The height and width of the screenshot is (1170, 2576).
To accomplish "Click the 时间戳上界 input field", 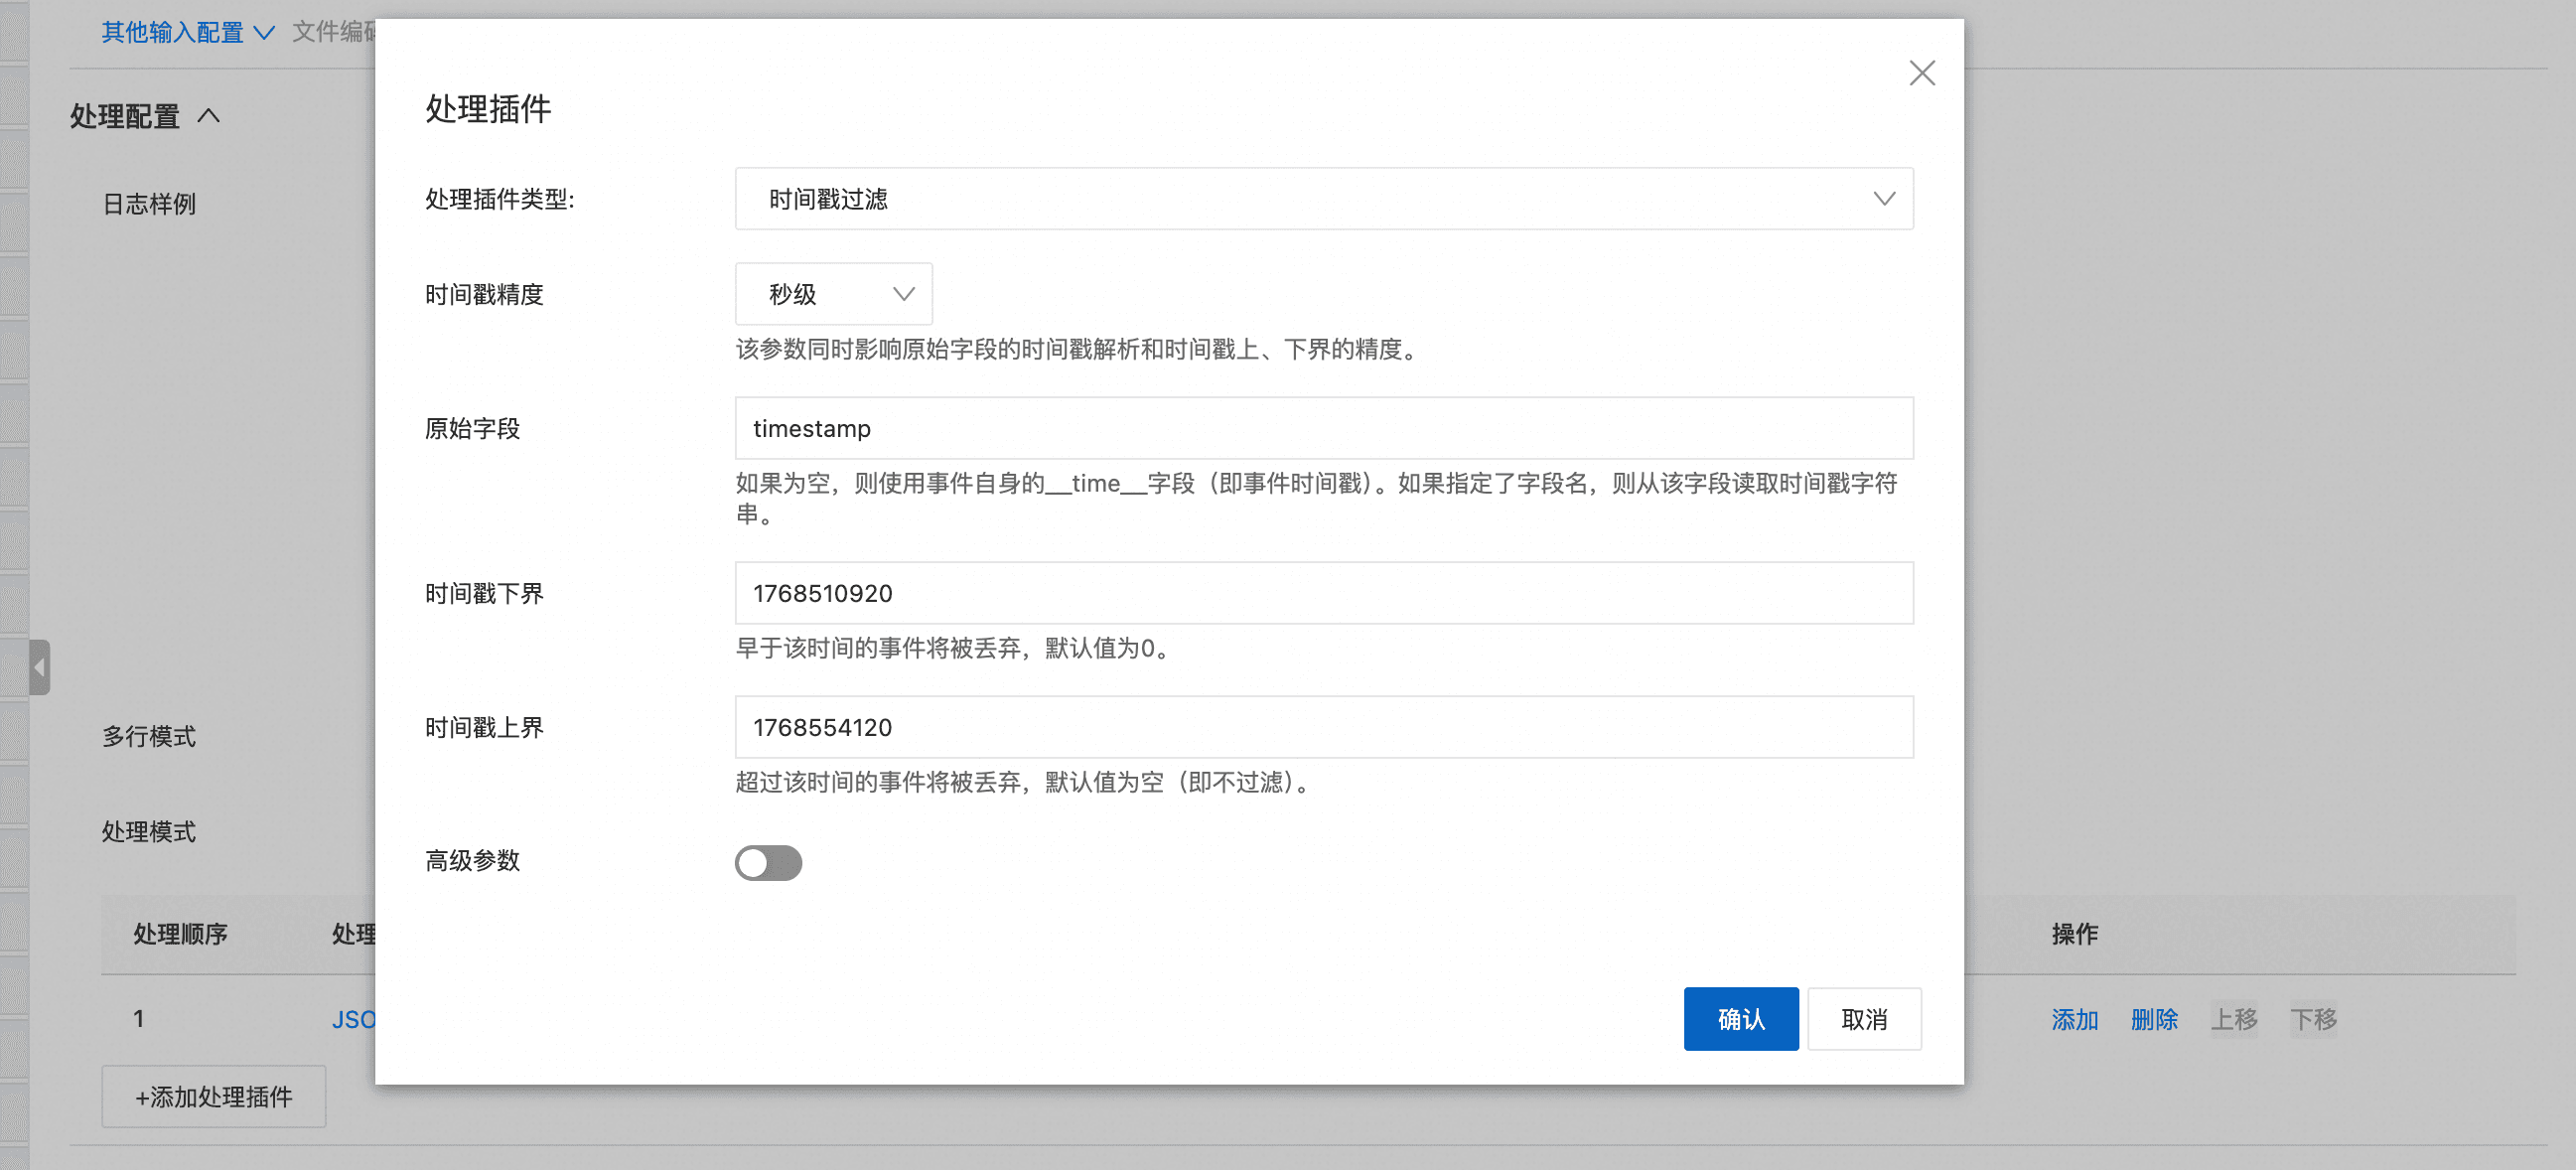I will pyautogui.click(x=1323, y=727).
